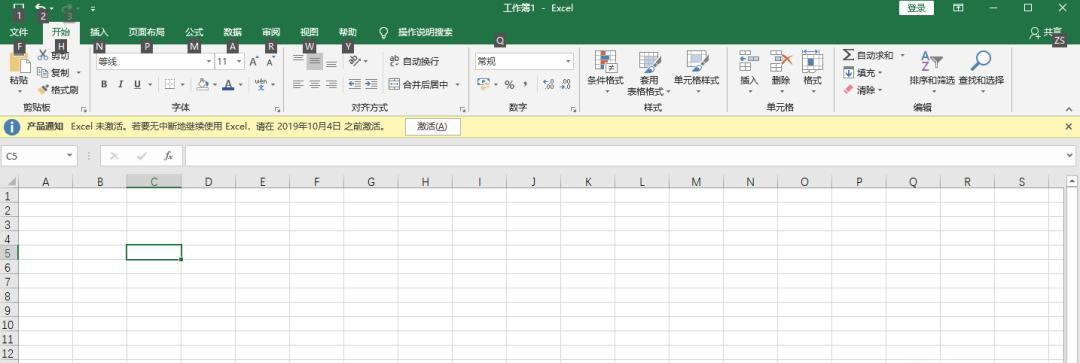The height and width of the screenshot is (363, 1080).
Task: Expand the Clear (清除) dropdown
Action: coord(880,90)
